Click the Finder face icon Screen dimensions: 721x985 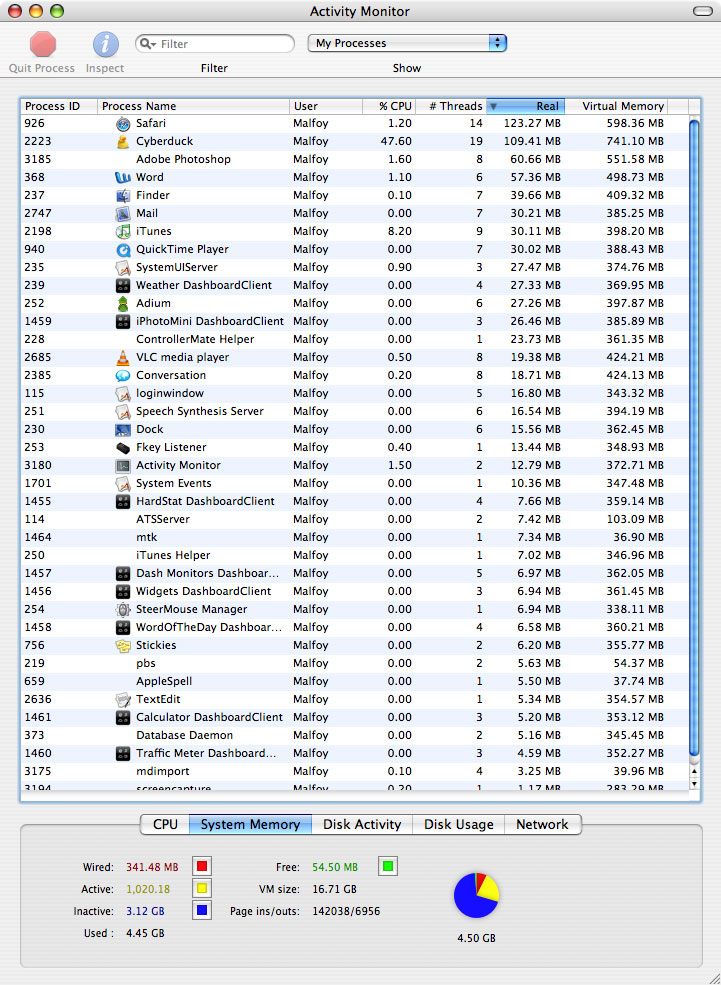[x=123, y=195]
